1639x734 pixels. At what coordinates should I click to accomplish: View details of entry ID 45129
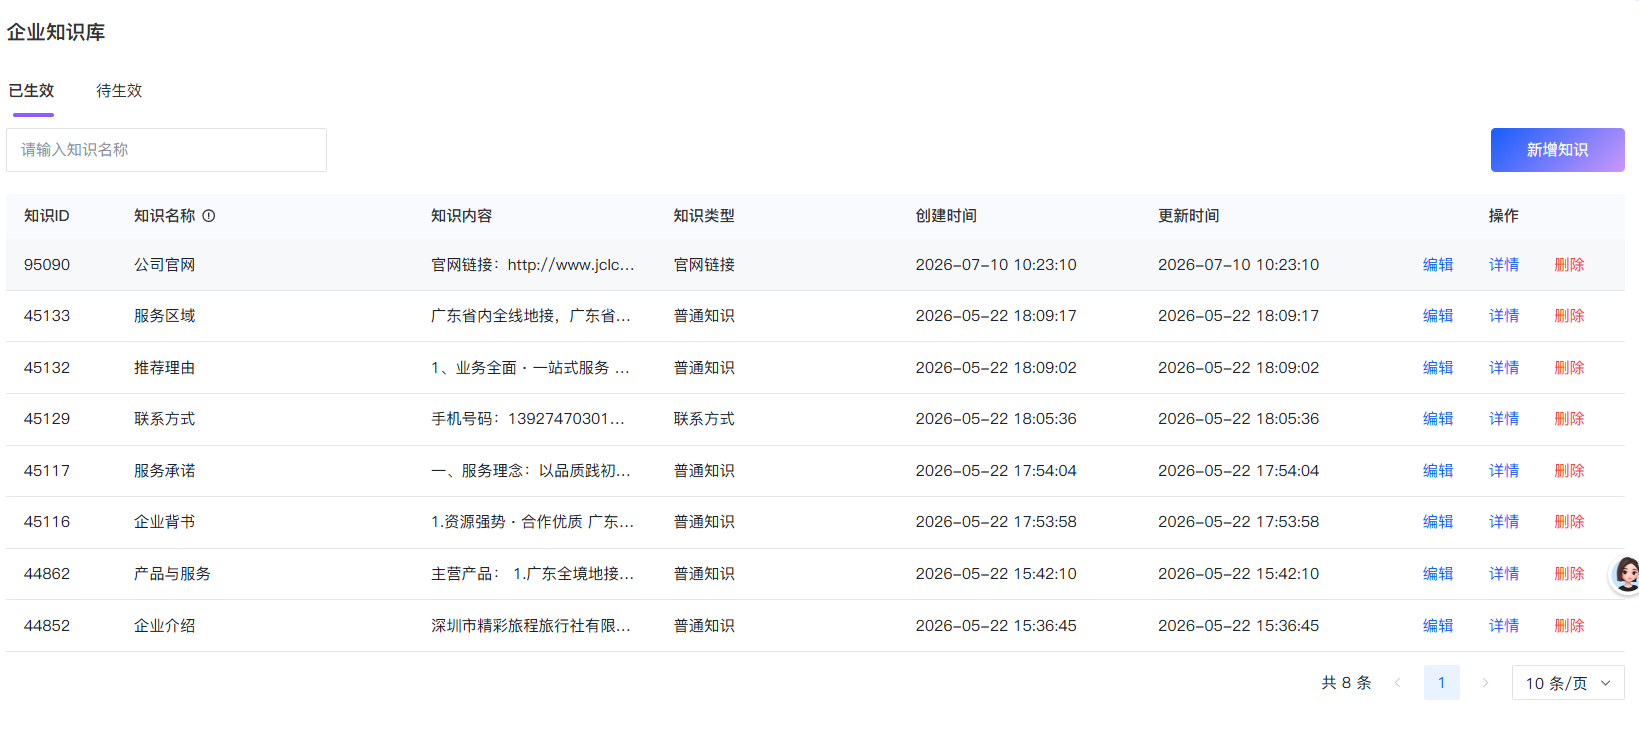pos(1504,419)
